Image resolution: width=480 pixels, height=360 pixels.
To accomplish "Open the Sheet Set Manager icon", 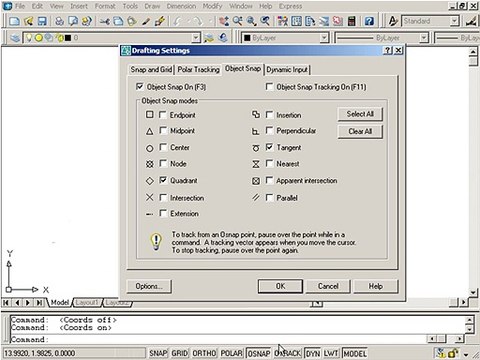I will click(x=324, y=21).
